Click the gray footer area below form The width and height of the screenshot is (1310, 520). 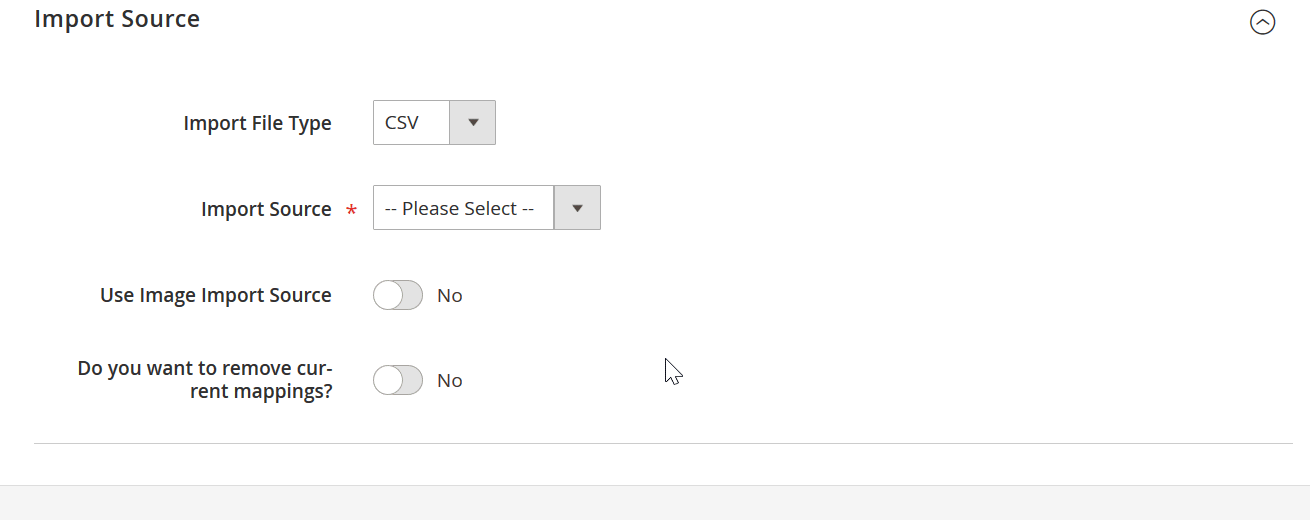[x=655, y=503]
